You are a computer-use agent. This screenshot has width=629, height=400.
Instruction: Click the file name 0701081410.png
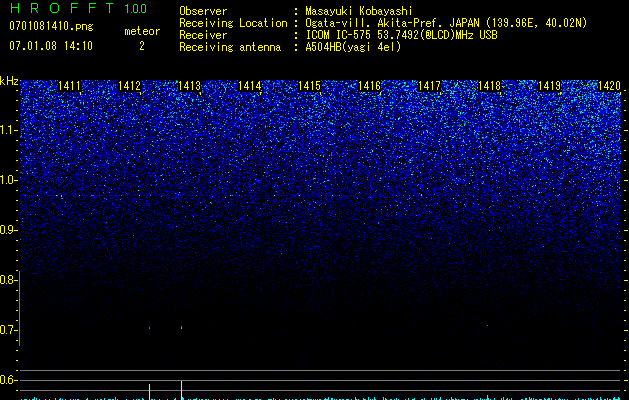[51, 26]
